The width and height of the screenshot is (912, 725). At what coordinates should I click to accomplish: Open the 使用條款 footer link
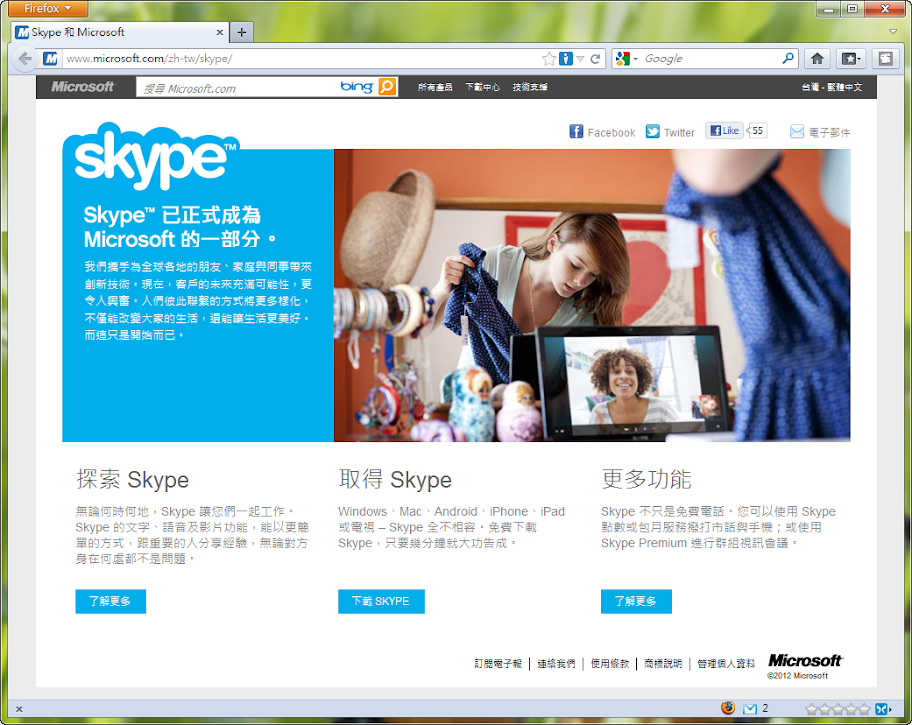point(610,663)
